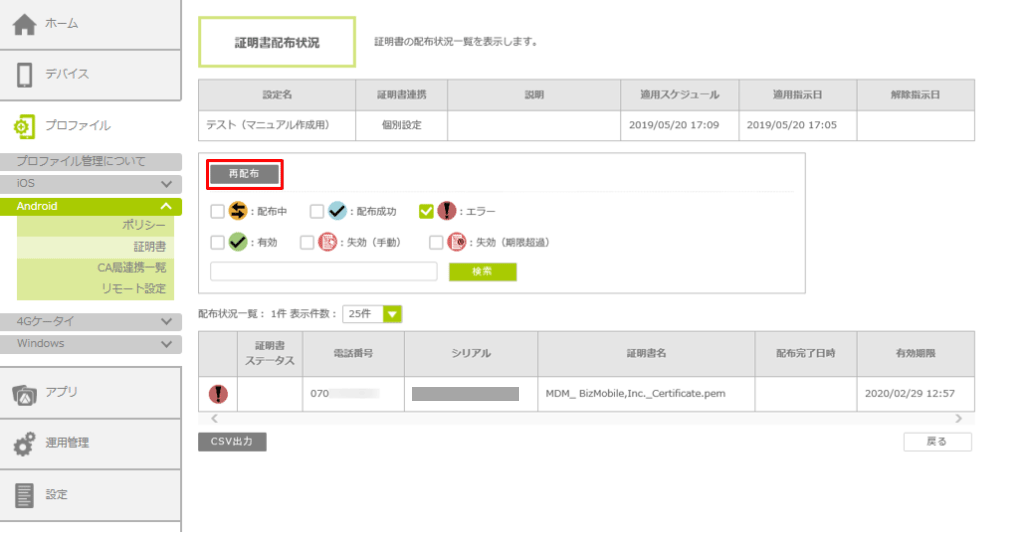The height and width of the screenshot is (537, 1024).
Task: Enable the 配布中 checkbox
Action: click(x=217, y=212)
